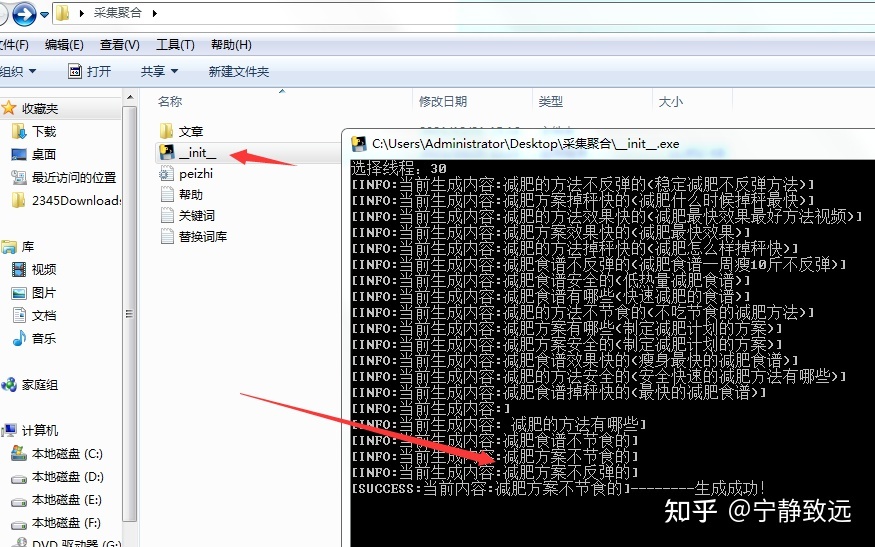Click console line 减肥方案不反弹的
This screenshot has width=875, height=547.
point(495,473)
